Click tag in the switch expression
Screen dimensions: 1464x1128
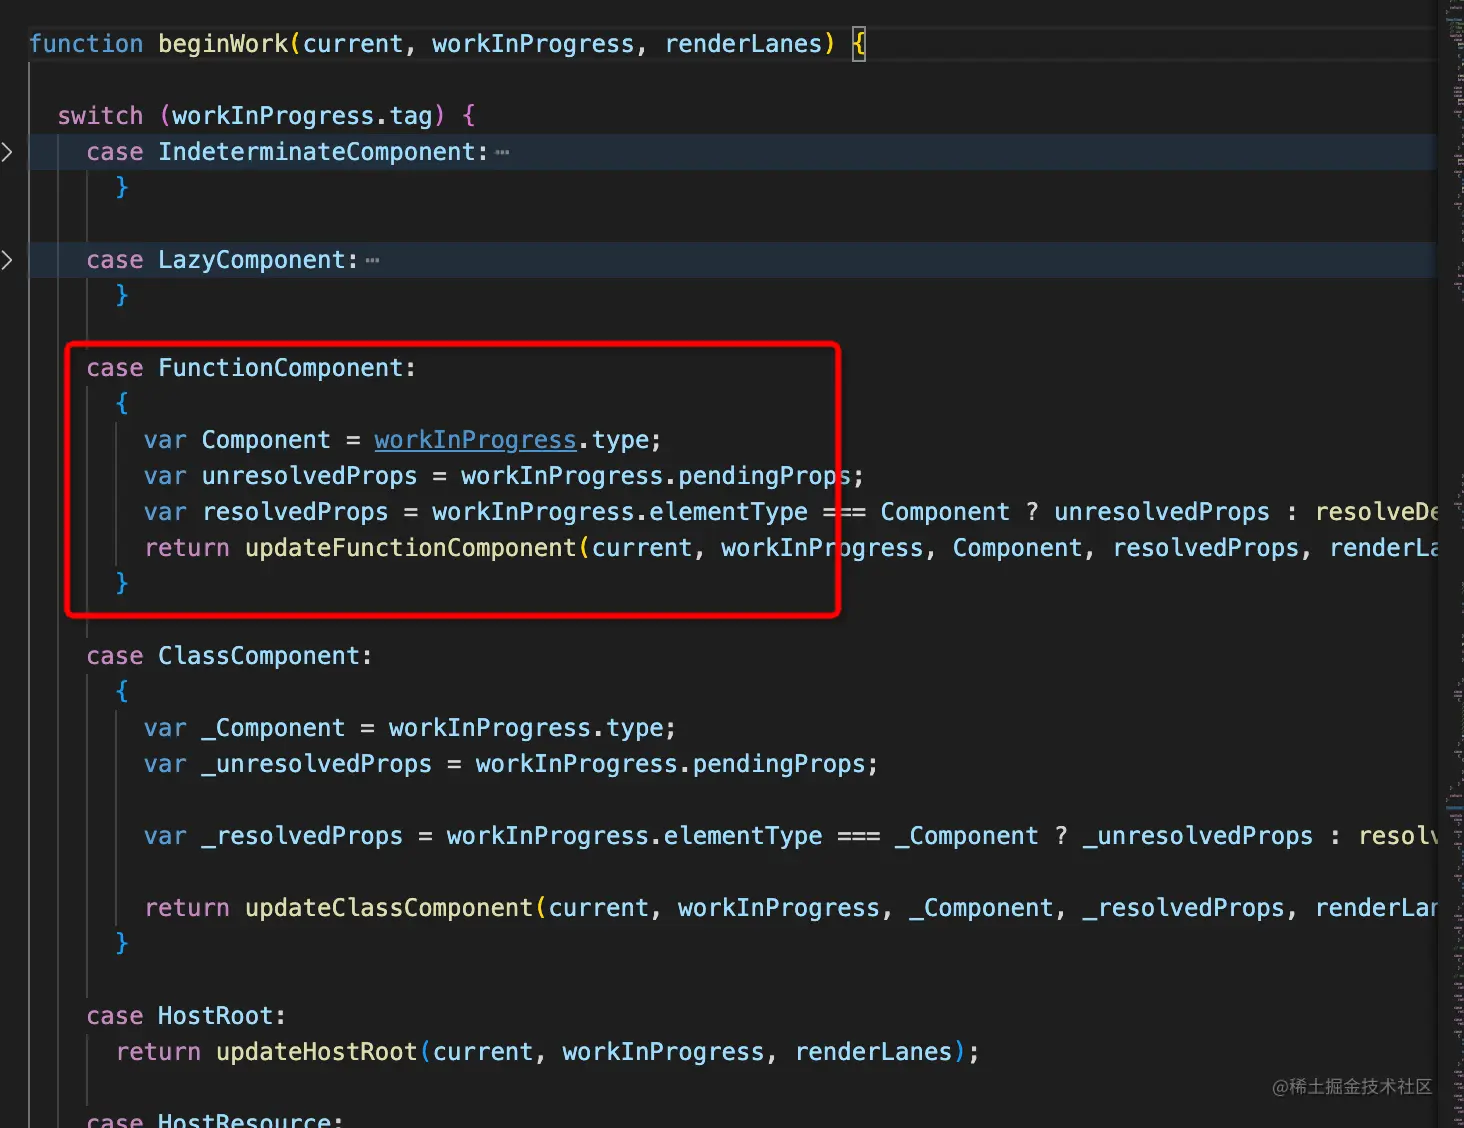point(410,116)
